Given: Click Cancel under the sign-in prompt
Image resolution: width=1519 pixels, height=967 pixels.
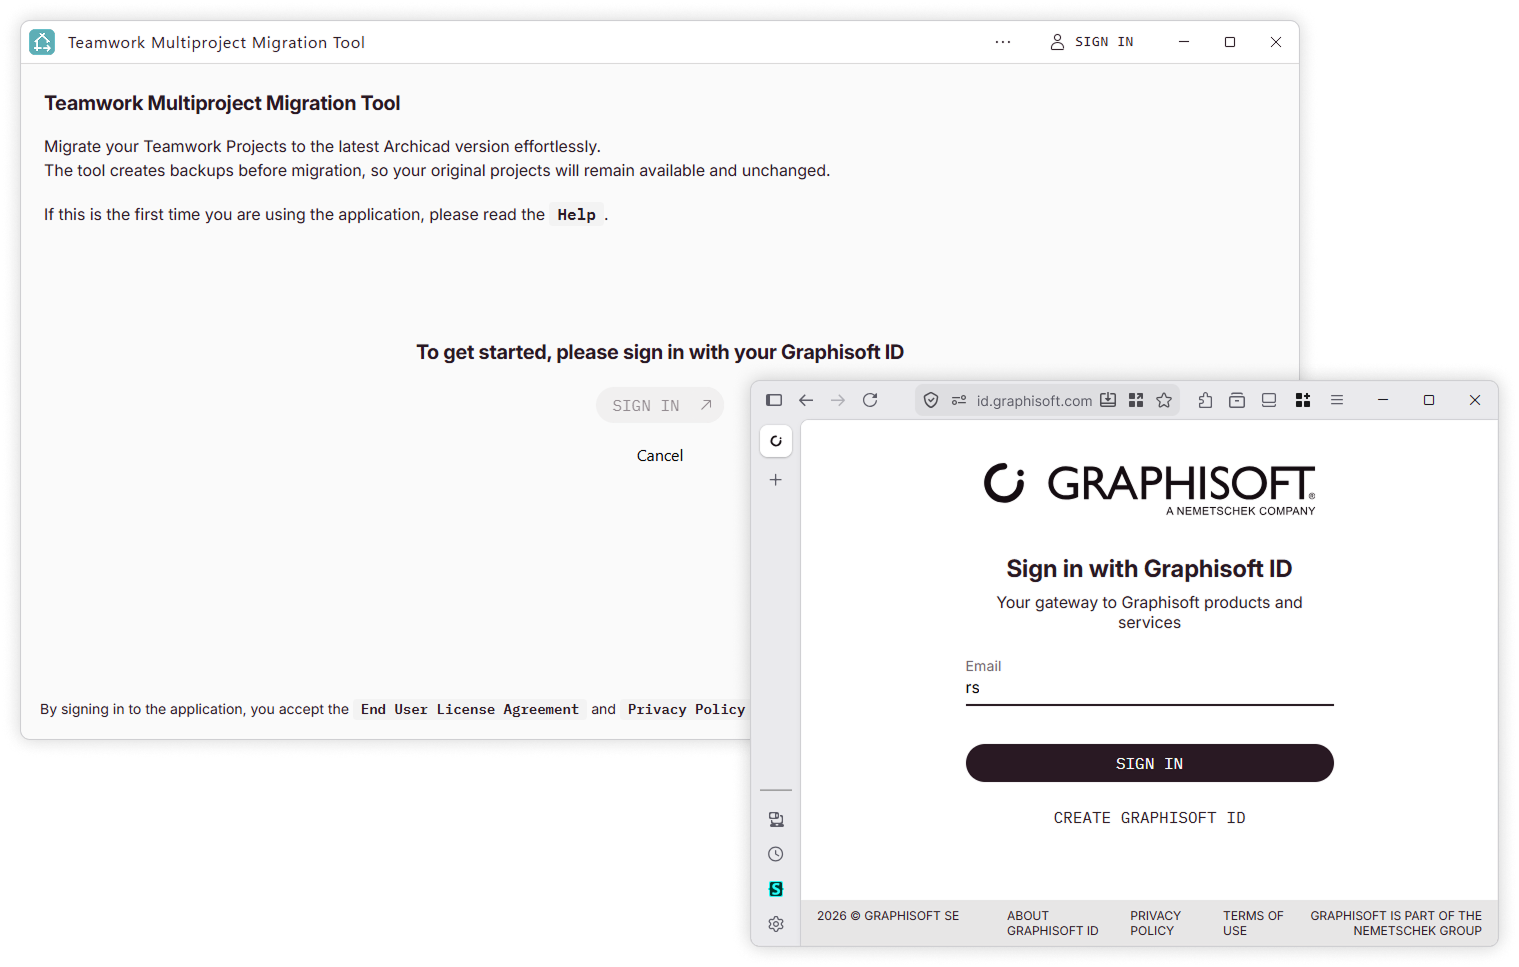Looking at the screenshot, I should click(660, 455).
